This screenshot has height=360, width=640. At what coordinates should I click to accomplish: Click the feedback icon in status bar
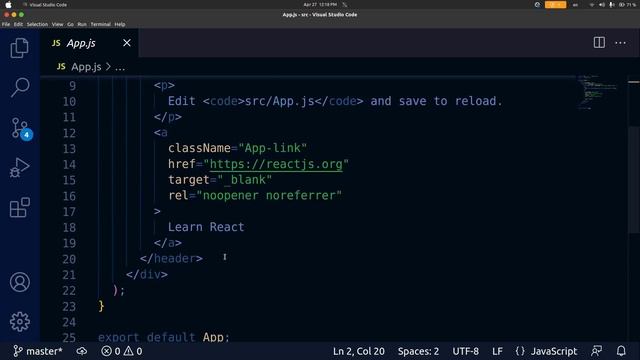click(x=596, y=351)
